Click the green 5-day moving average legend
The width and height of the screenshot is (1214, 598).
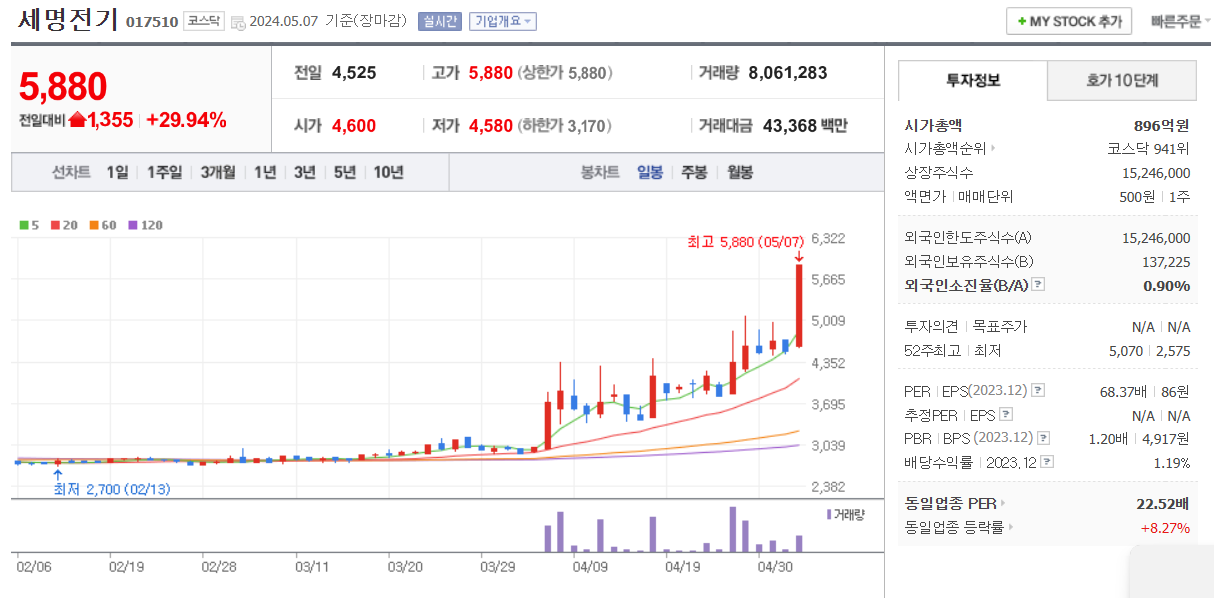tap(29, 225)
